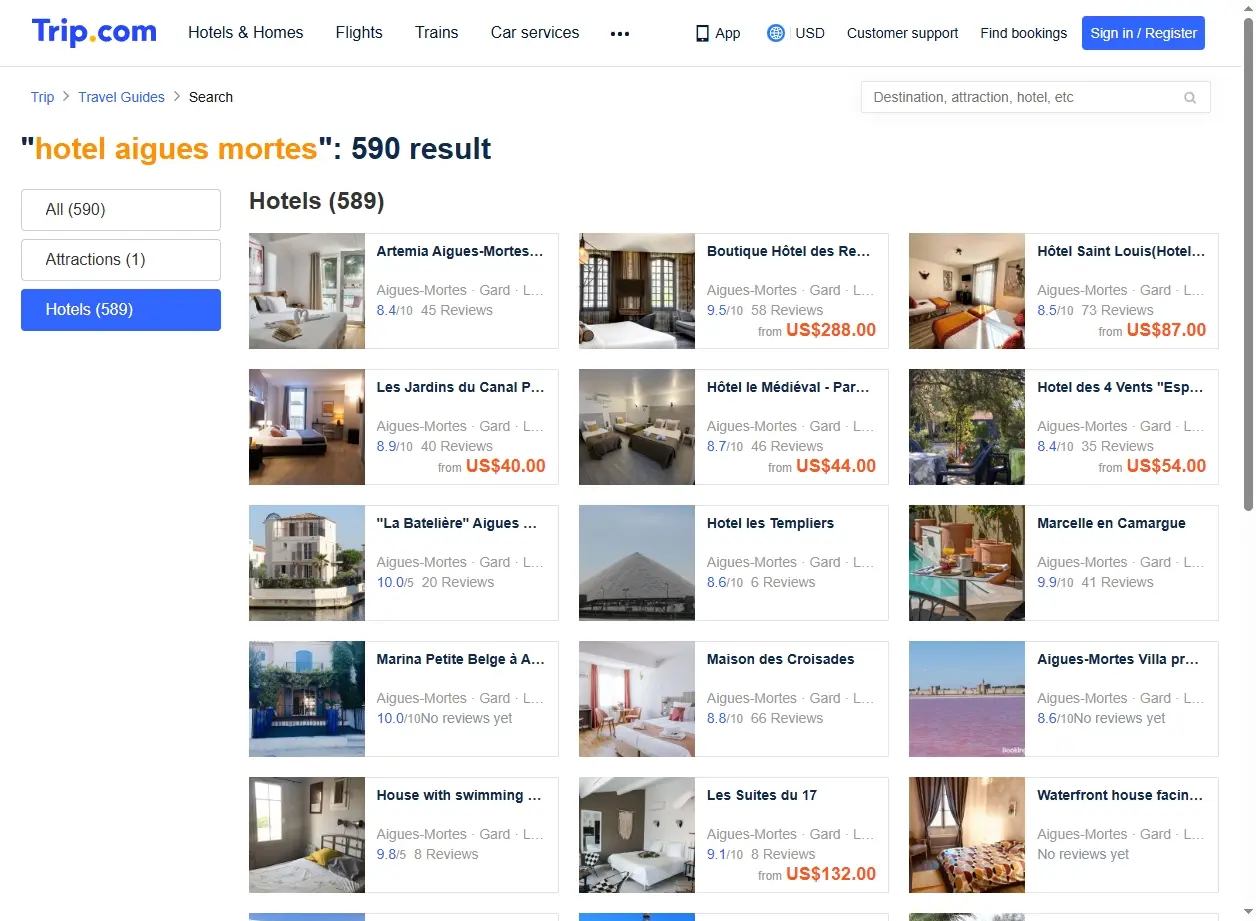
Task: Open the Flights menu item
Action: coord(359,33)
